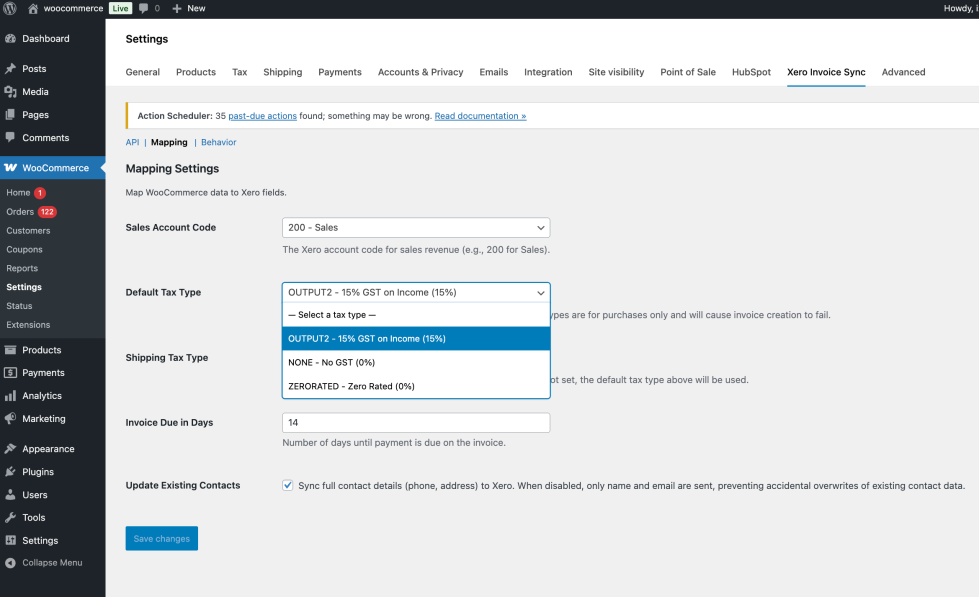Open the Accounts & Privacy tab
The height and width of the screenshot is (597, 979).
420,72
